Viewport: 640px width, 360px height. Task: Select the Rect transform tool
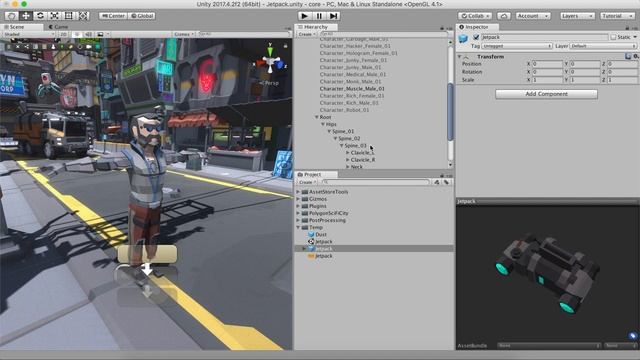[x=69, y=16]
